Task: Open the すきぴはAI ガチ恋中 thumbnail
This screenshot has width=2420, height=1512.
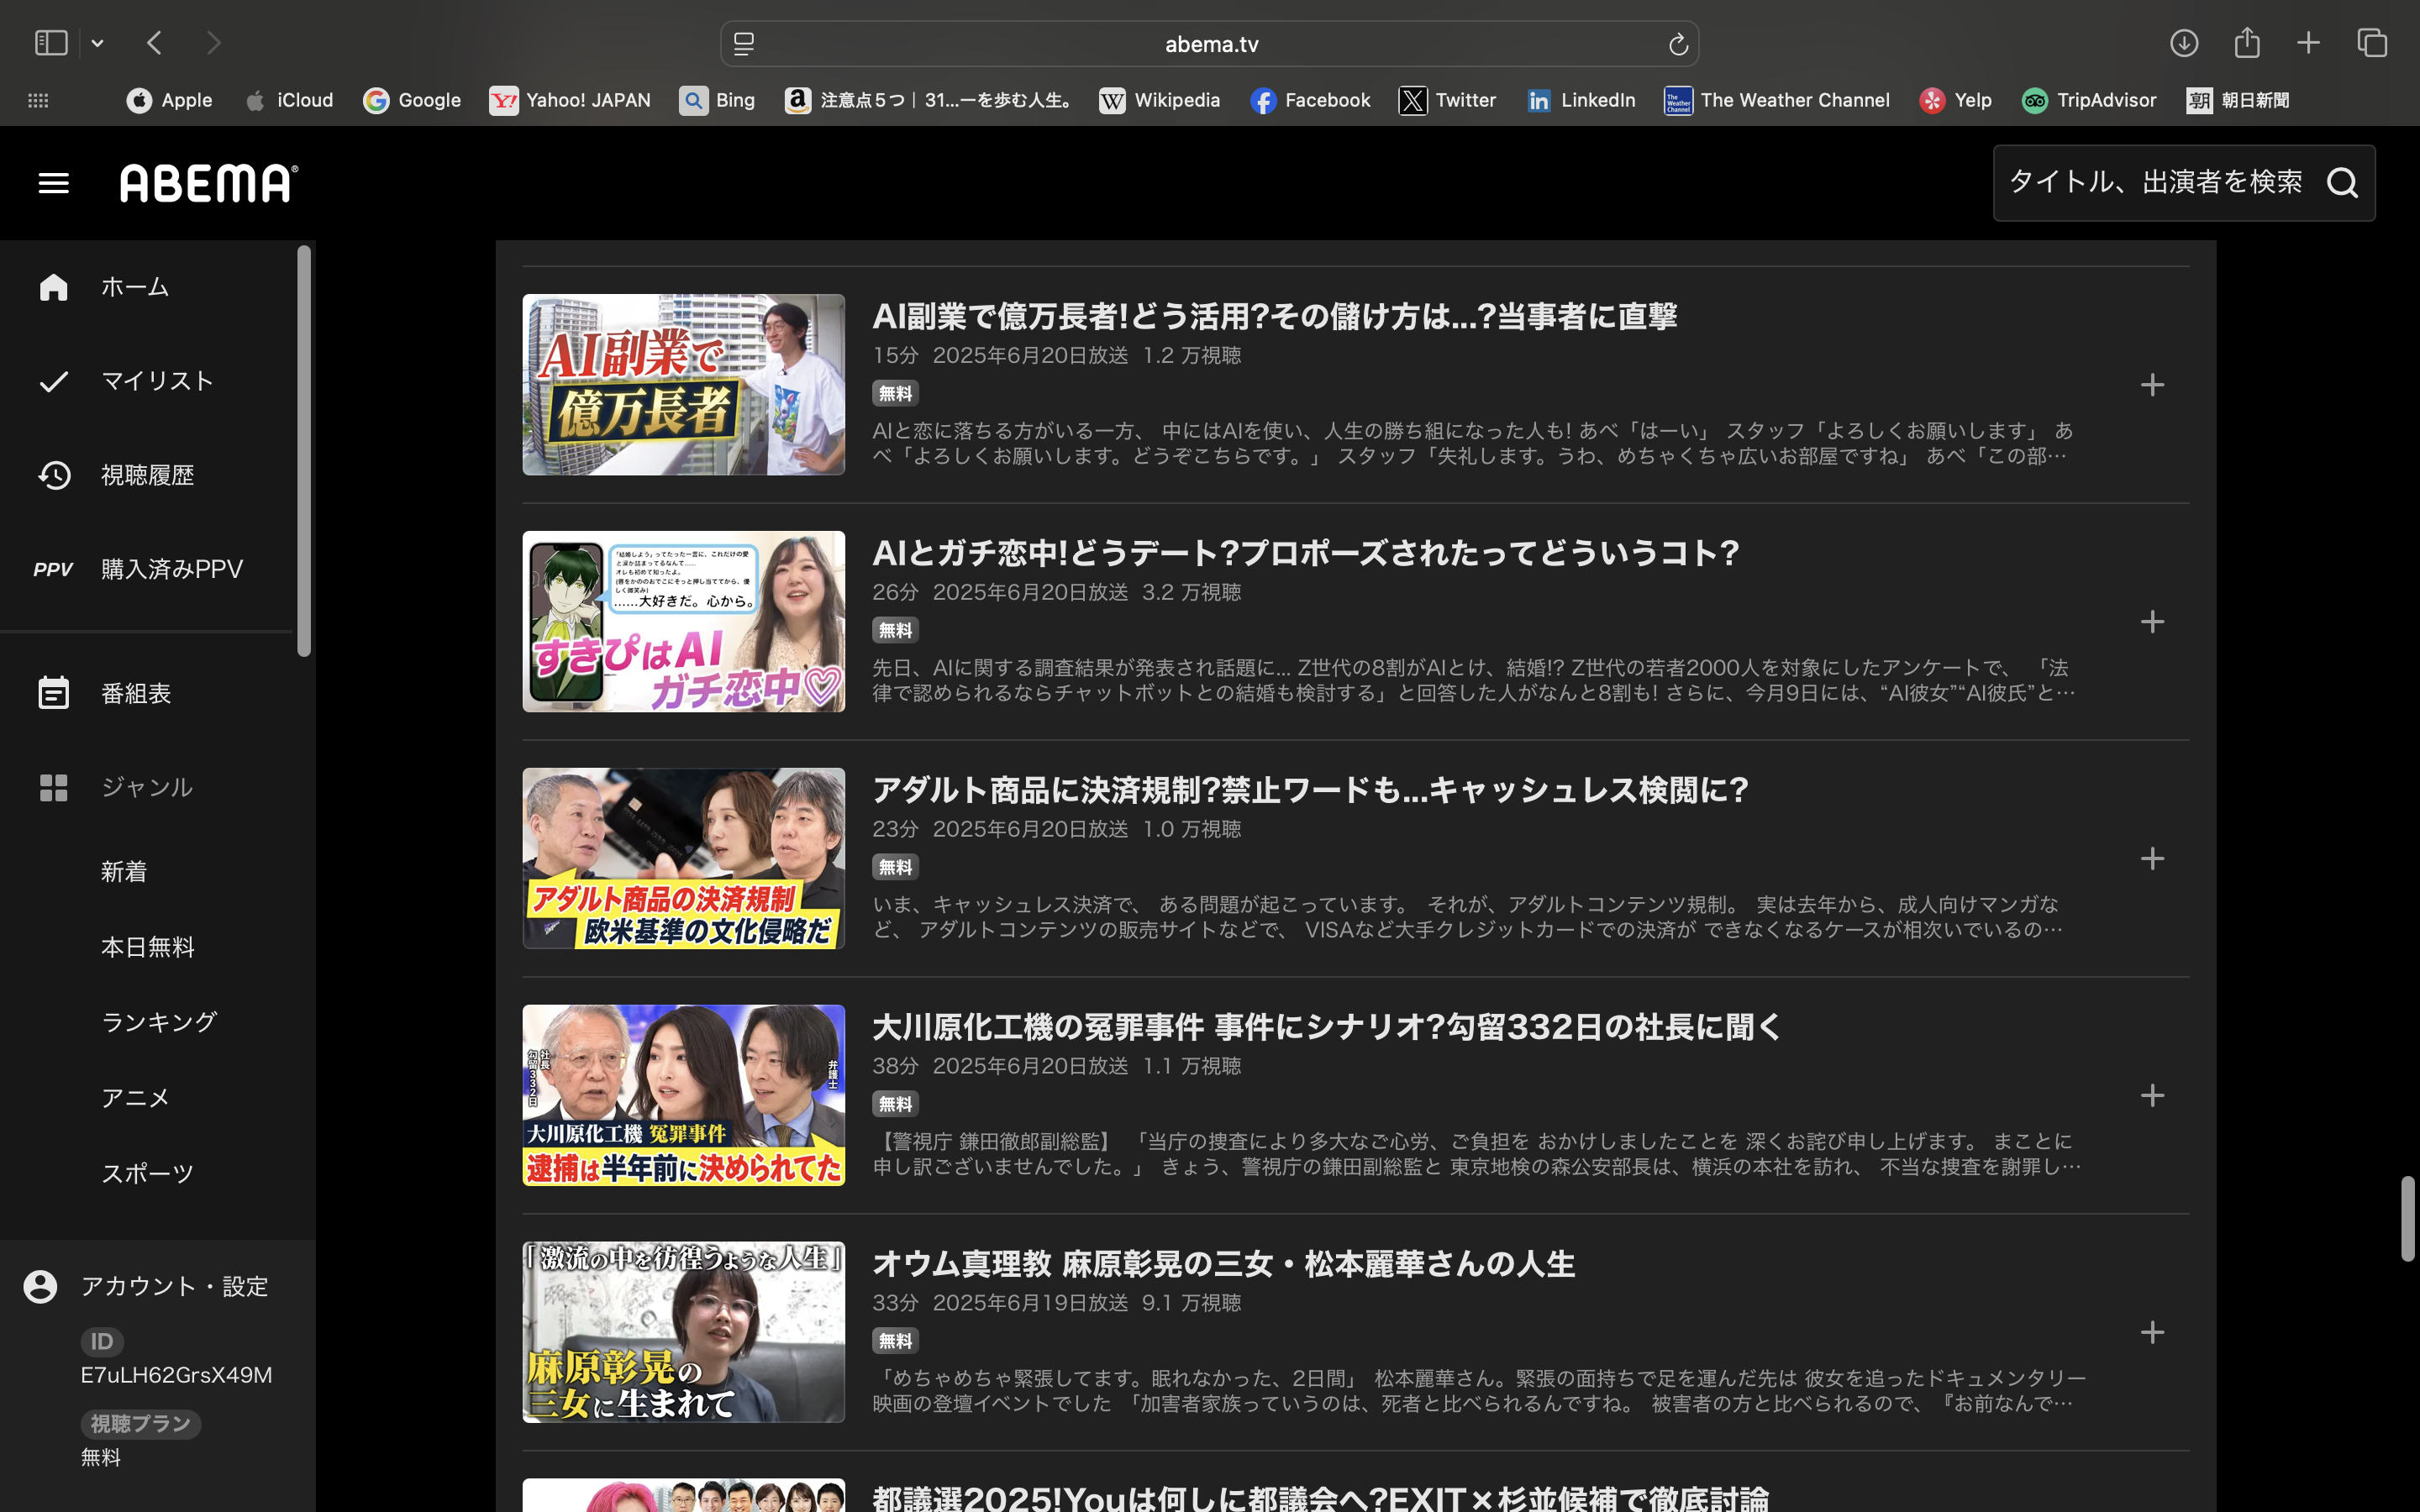Action: coord(683,622)
